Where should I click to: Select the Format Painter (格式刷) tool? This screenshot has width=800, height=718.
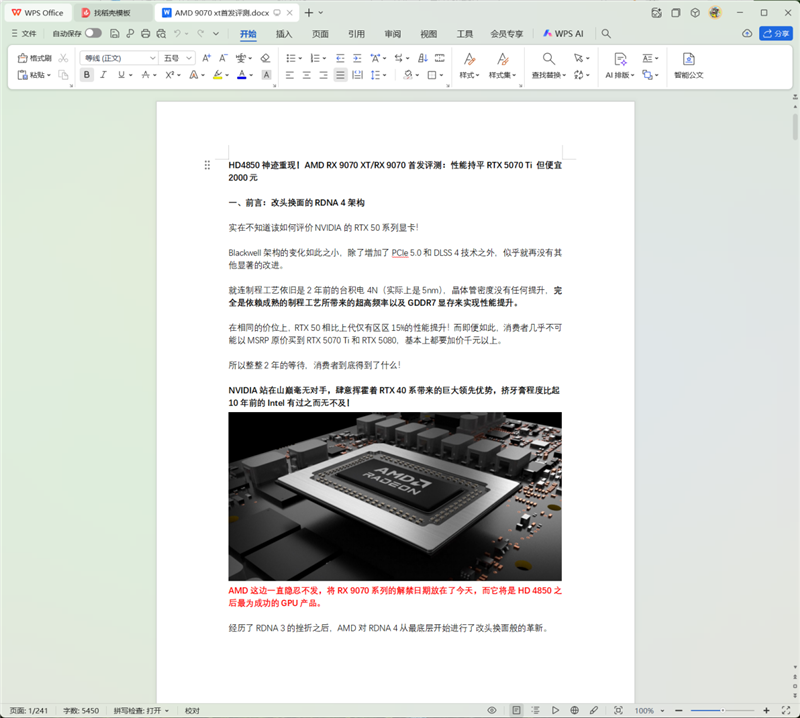30,58
